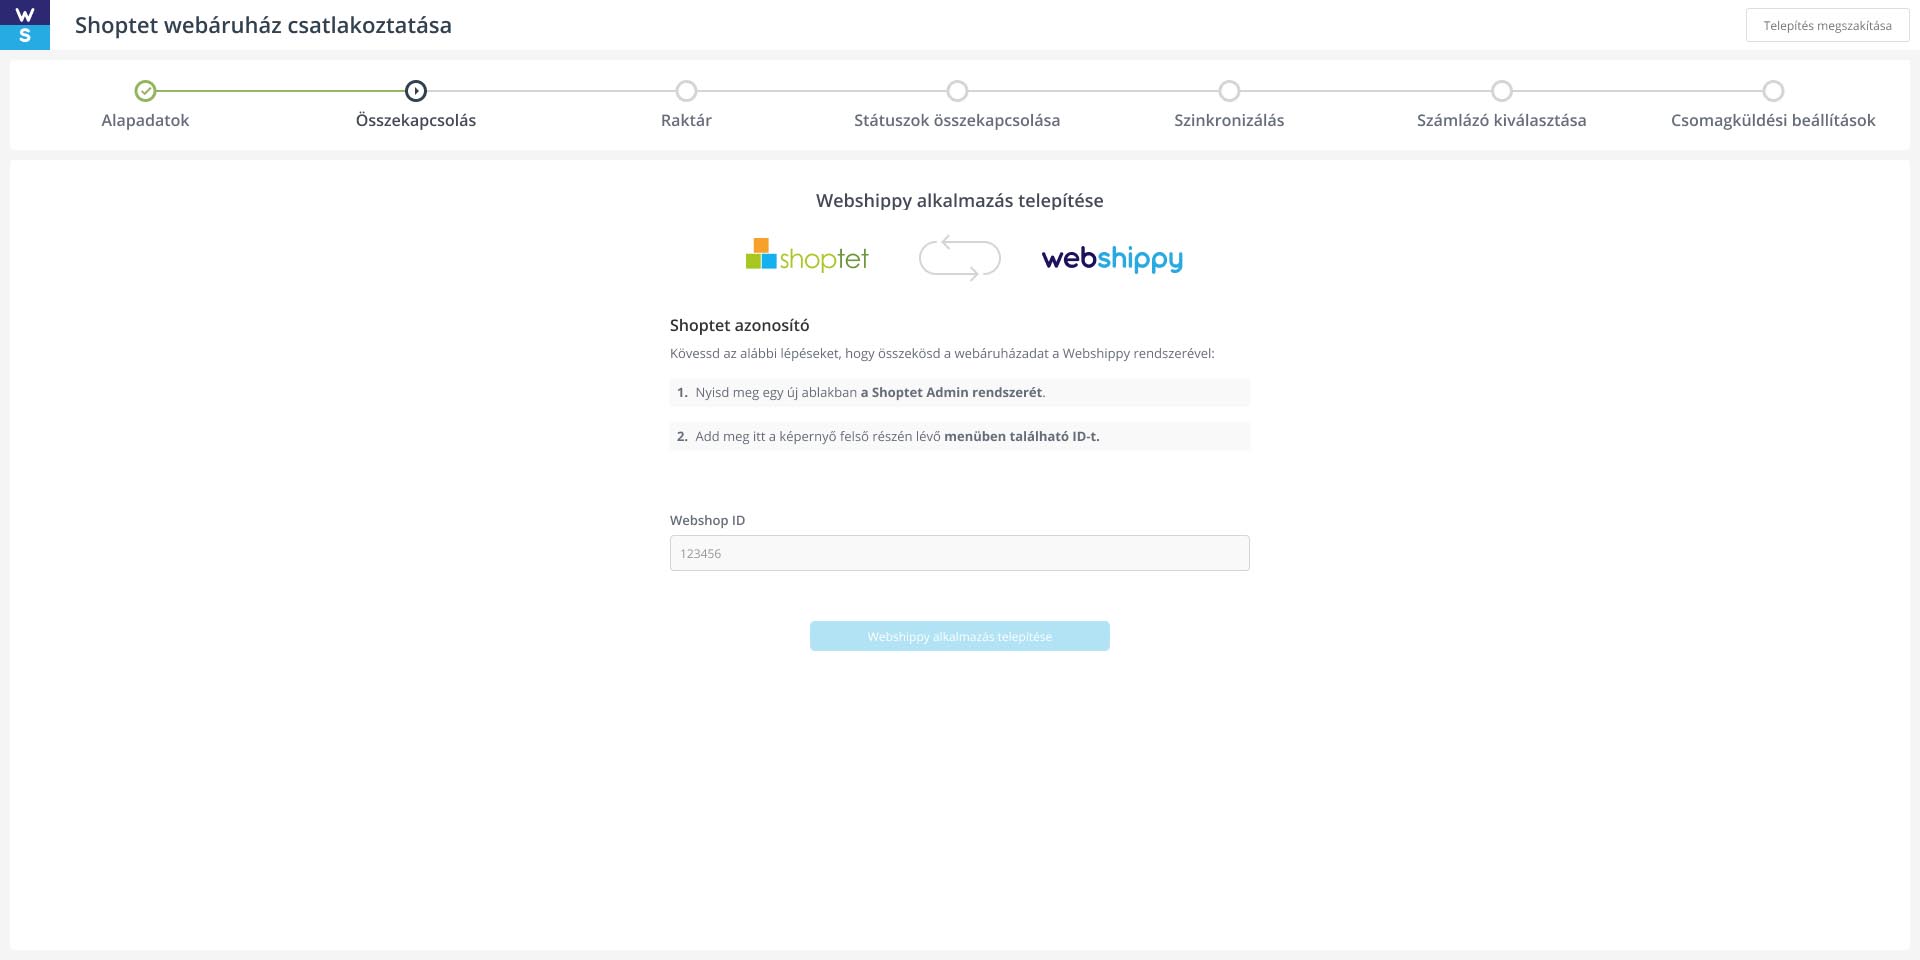Viewport: 1920px width, 960px height.
Task: Select the Raktár step circle
Action: coord(686,91)
